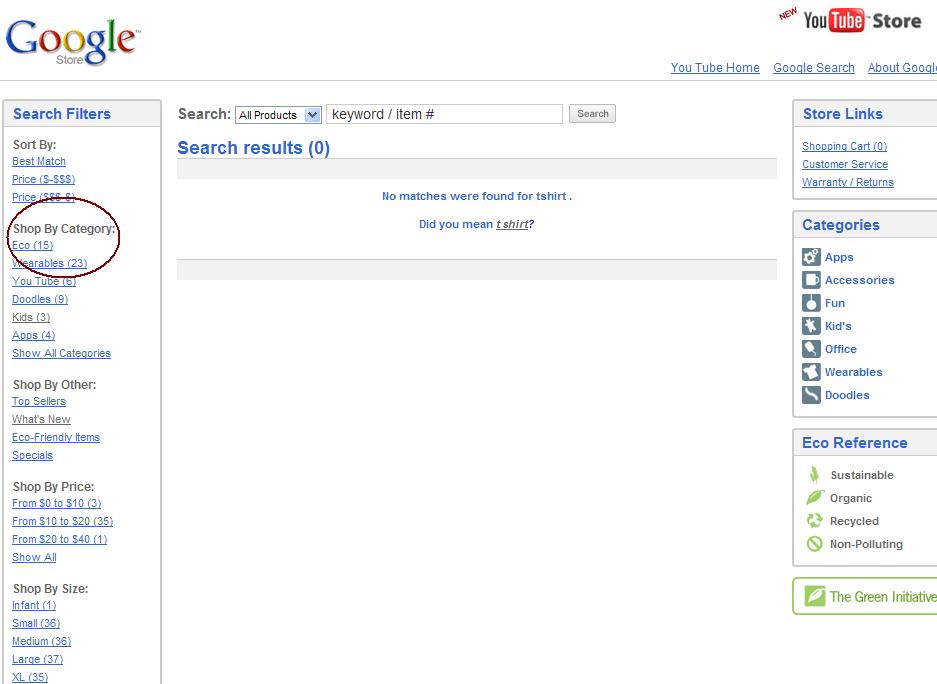The width and height of the screenshot is (937, 684).
Task: Open the Accessories category text link
Action: point(859,280)
